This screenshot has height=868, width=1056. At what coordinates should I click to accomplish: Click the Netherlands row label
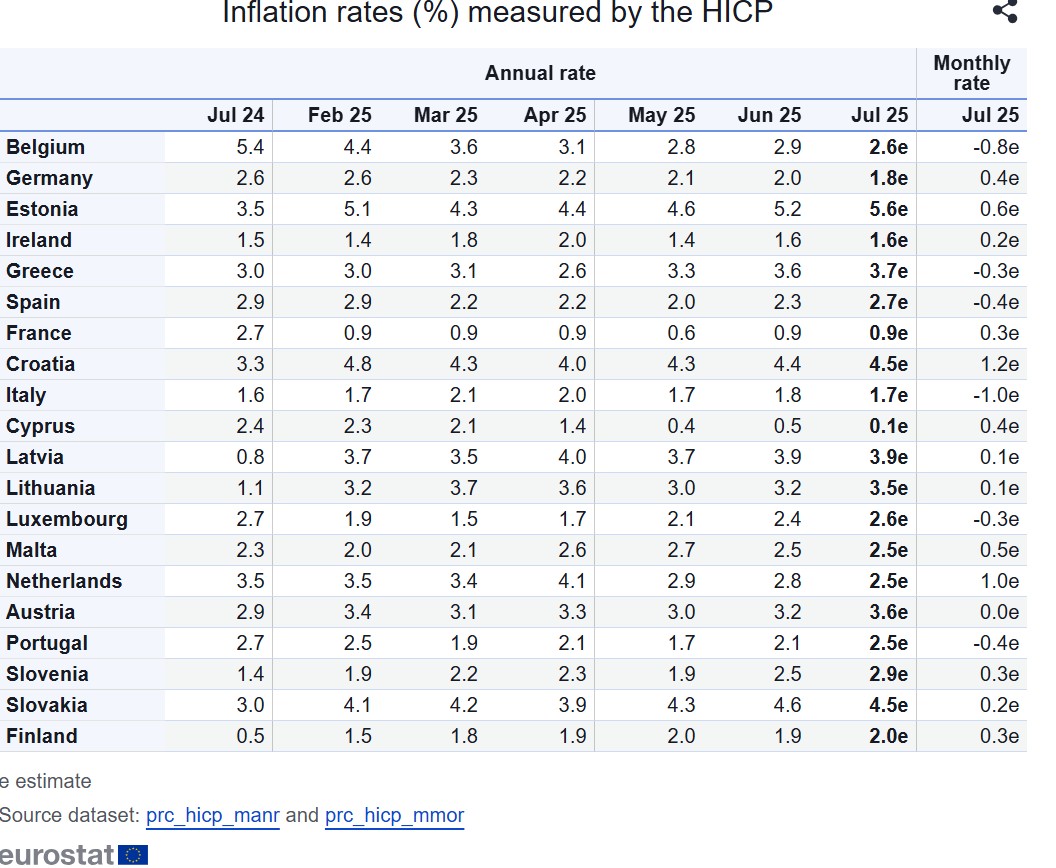coord(64,581)
